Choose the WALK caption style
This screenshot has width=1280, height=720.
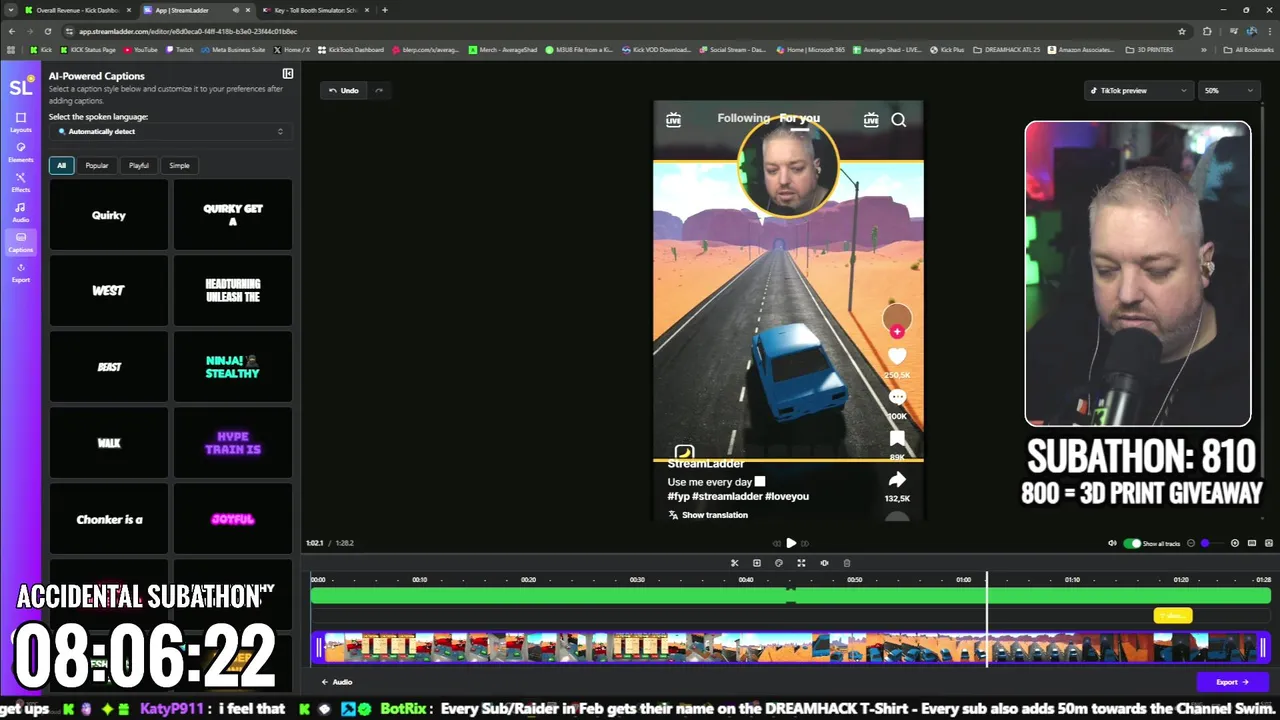(109, 443)
